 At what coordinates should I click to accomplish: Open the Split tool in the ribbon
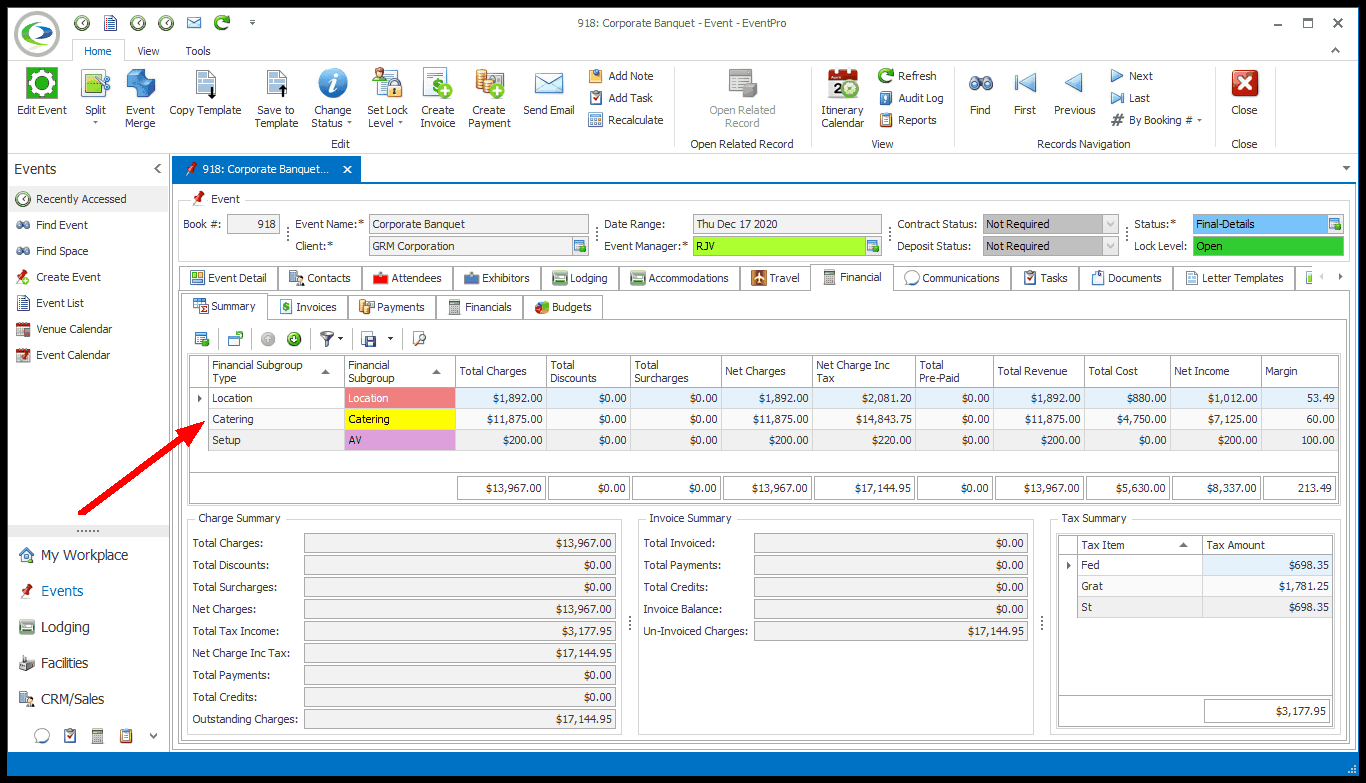(x=95, y=97)
